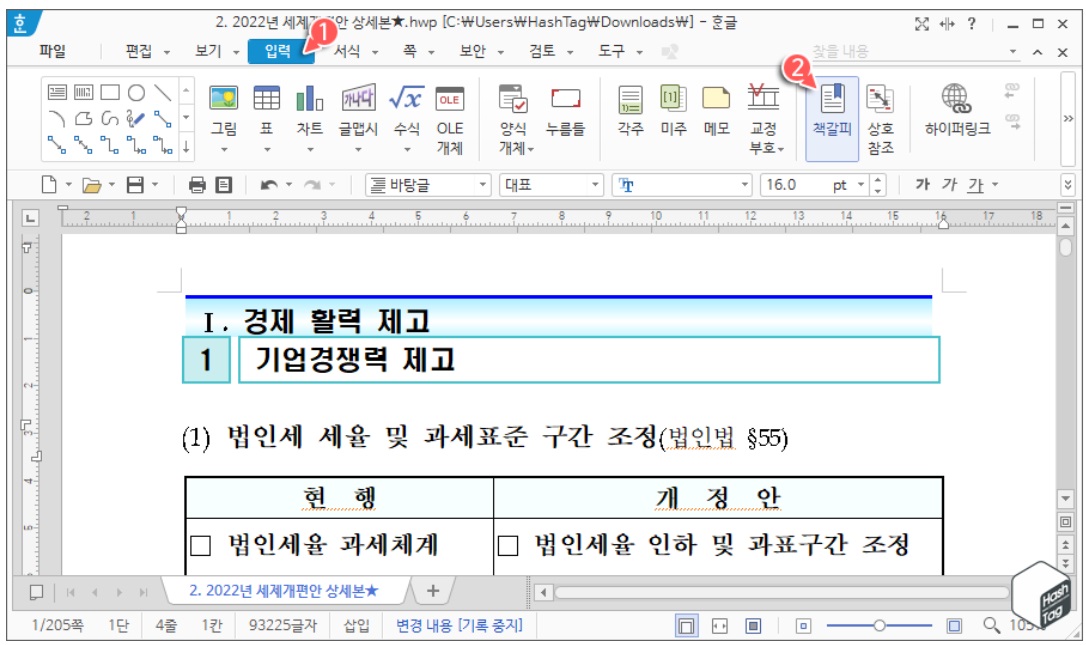Insert an OLE 개체 object
This screenshot has height=645, width=1086.
tap(449, 98)
